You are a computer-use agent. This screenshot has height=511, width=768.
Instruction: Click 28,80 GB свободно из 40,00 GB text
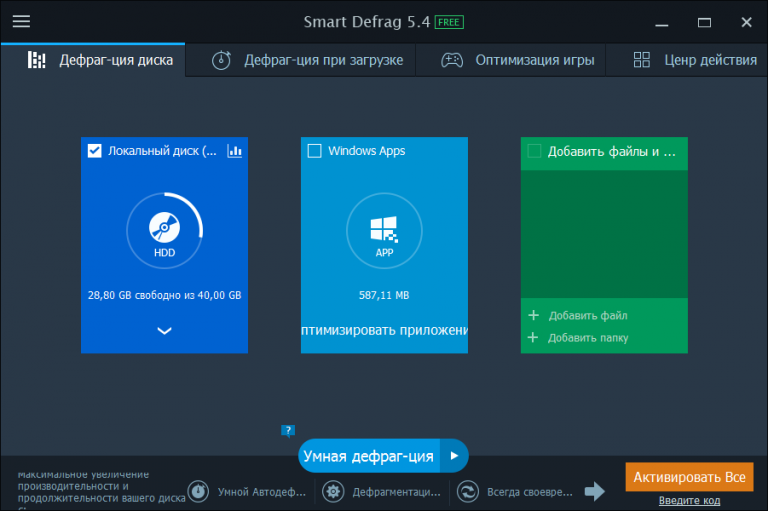(165, 295)
